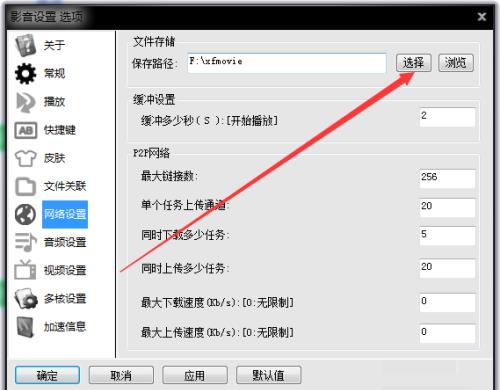Click the 同时下载多少任务 field showing 5

pyautogui.click(x=448, y=236)
